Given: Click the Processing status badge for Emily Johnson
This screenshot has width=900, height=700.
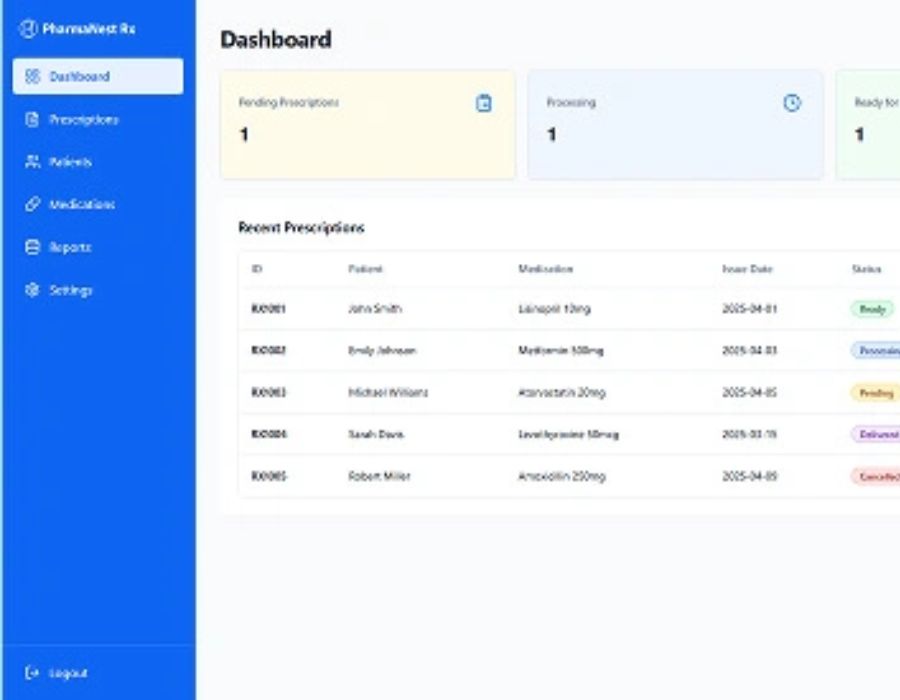Looking at the screenshot, I should point(876,351).
